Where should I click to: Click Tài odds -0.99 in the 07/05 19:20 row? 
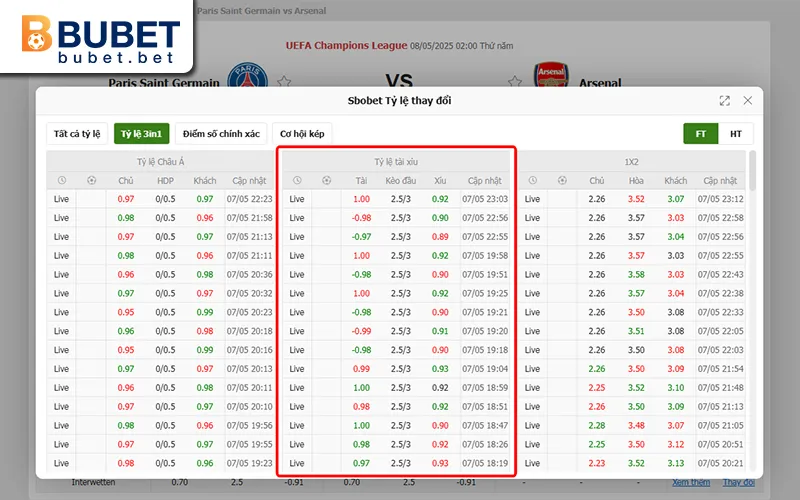[361, 331]
